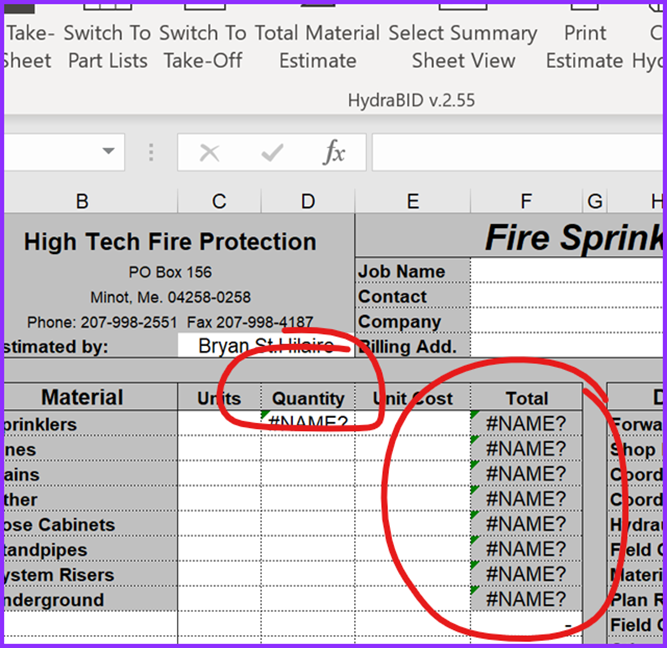Click the formula bar cancel X icon
This screenshot has width=667, height=648.
coord(210,153)
